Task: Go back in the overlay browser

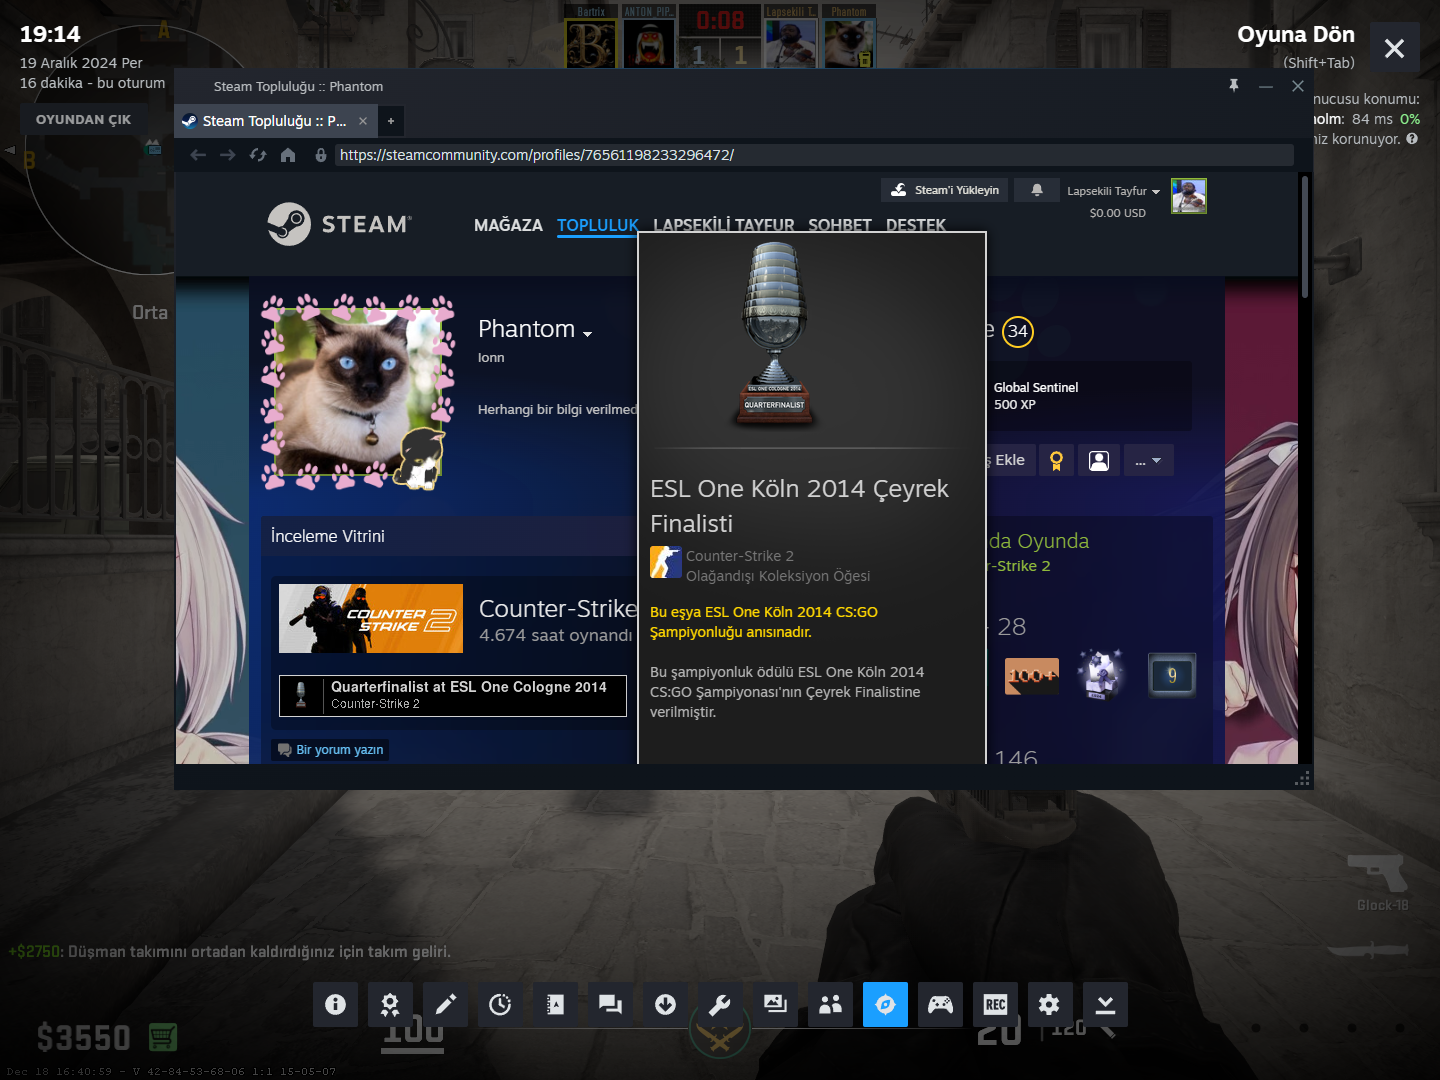Action: 198,155
